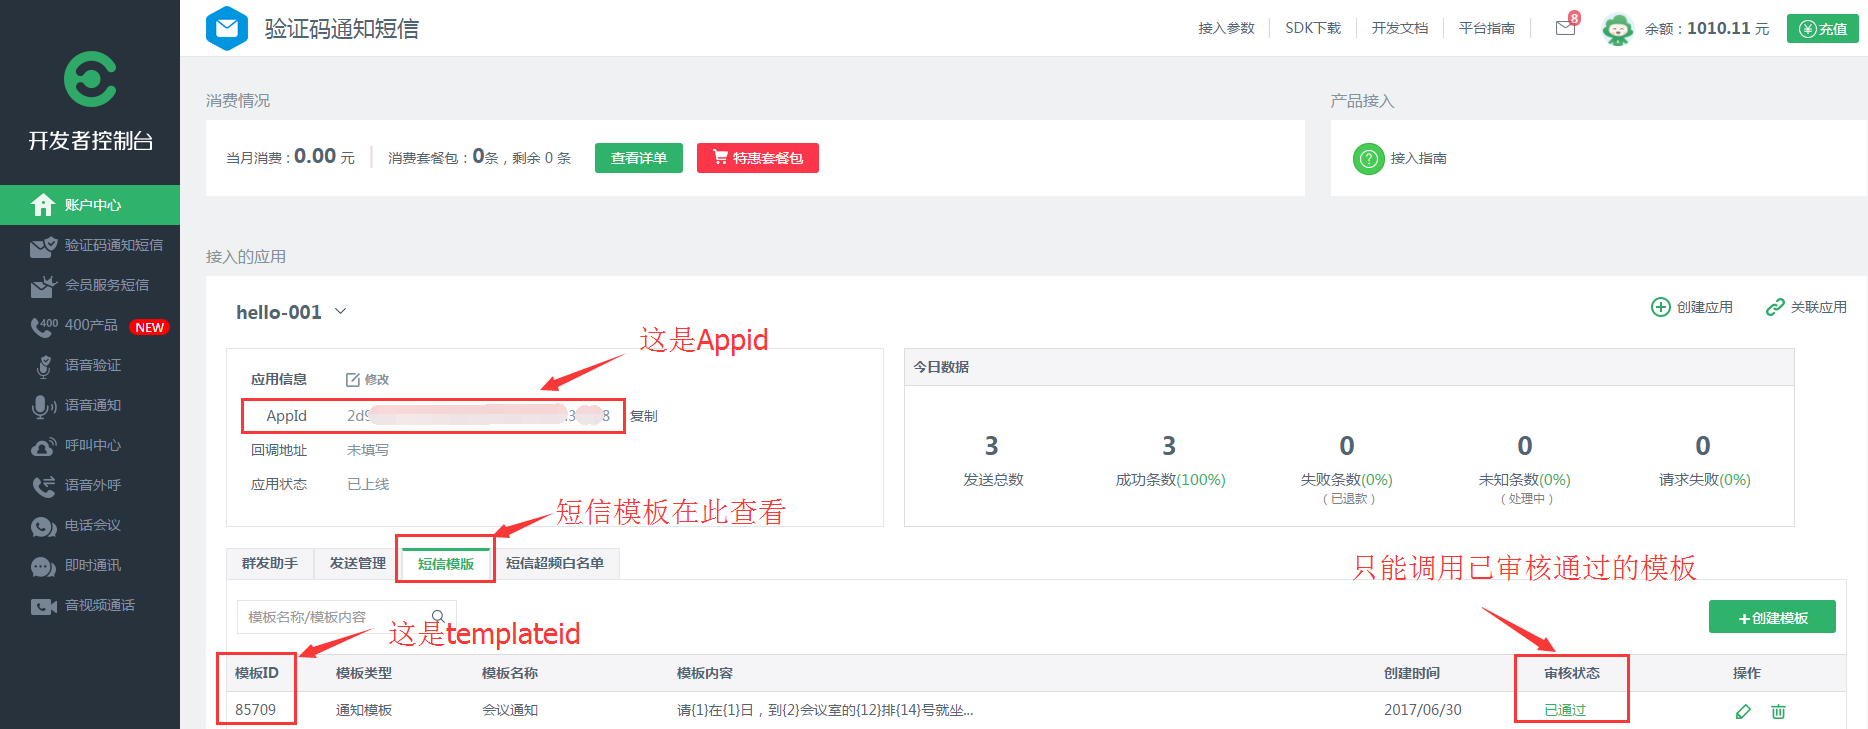Click the 音视频通话 camera icon

point(43,606)
